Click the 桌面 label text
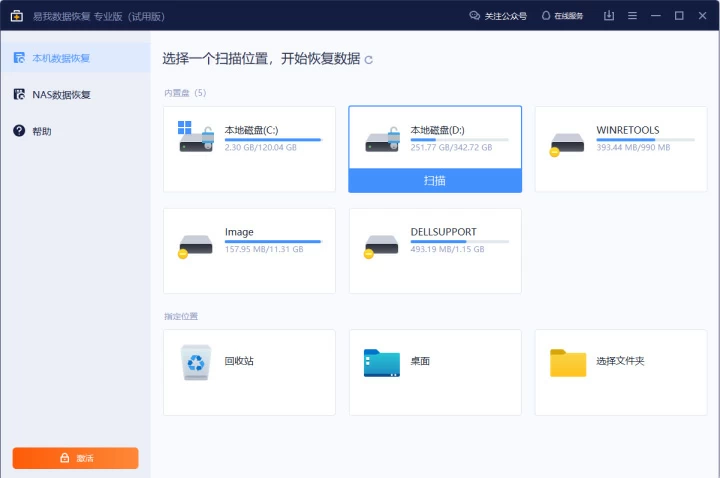 point(420,361)
